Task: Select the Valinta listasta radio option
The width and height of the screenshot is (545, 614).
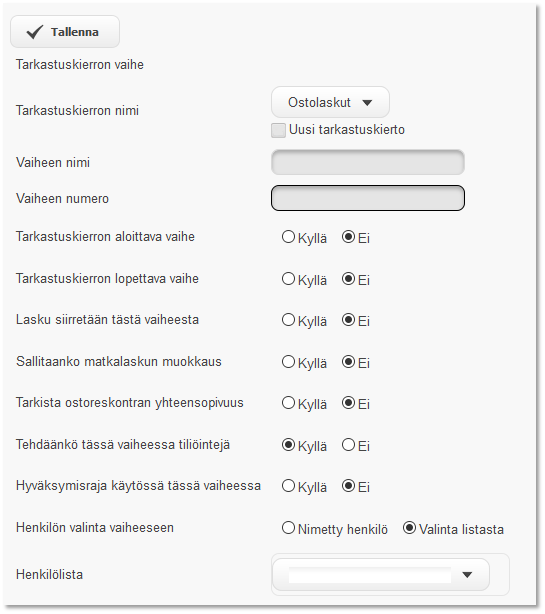Action: click(409, 528)
